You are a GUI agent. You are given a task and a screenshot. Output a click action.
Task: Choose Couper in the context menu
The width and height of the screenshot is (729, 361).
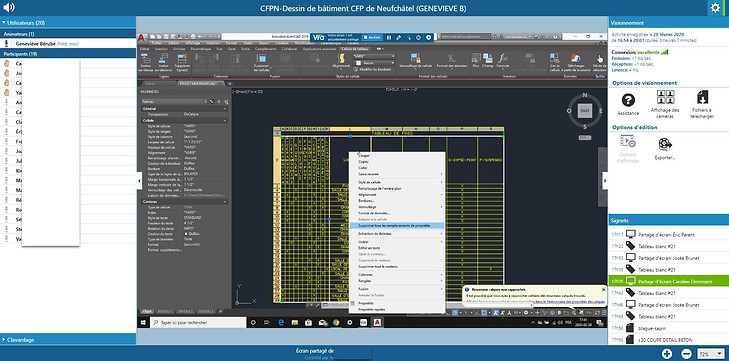point(364,156)
